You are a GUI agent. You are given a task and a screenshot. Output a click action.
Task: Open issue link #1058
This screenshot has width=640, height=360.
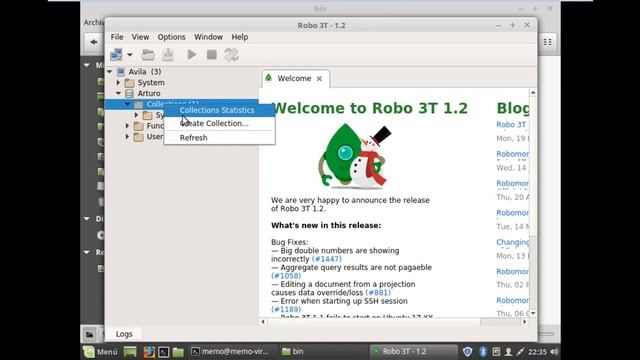click(x=286, y=276)
